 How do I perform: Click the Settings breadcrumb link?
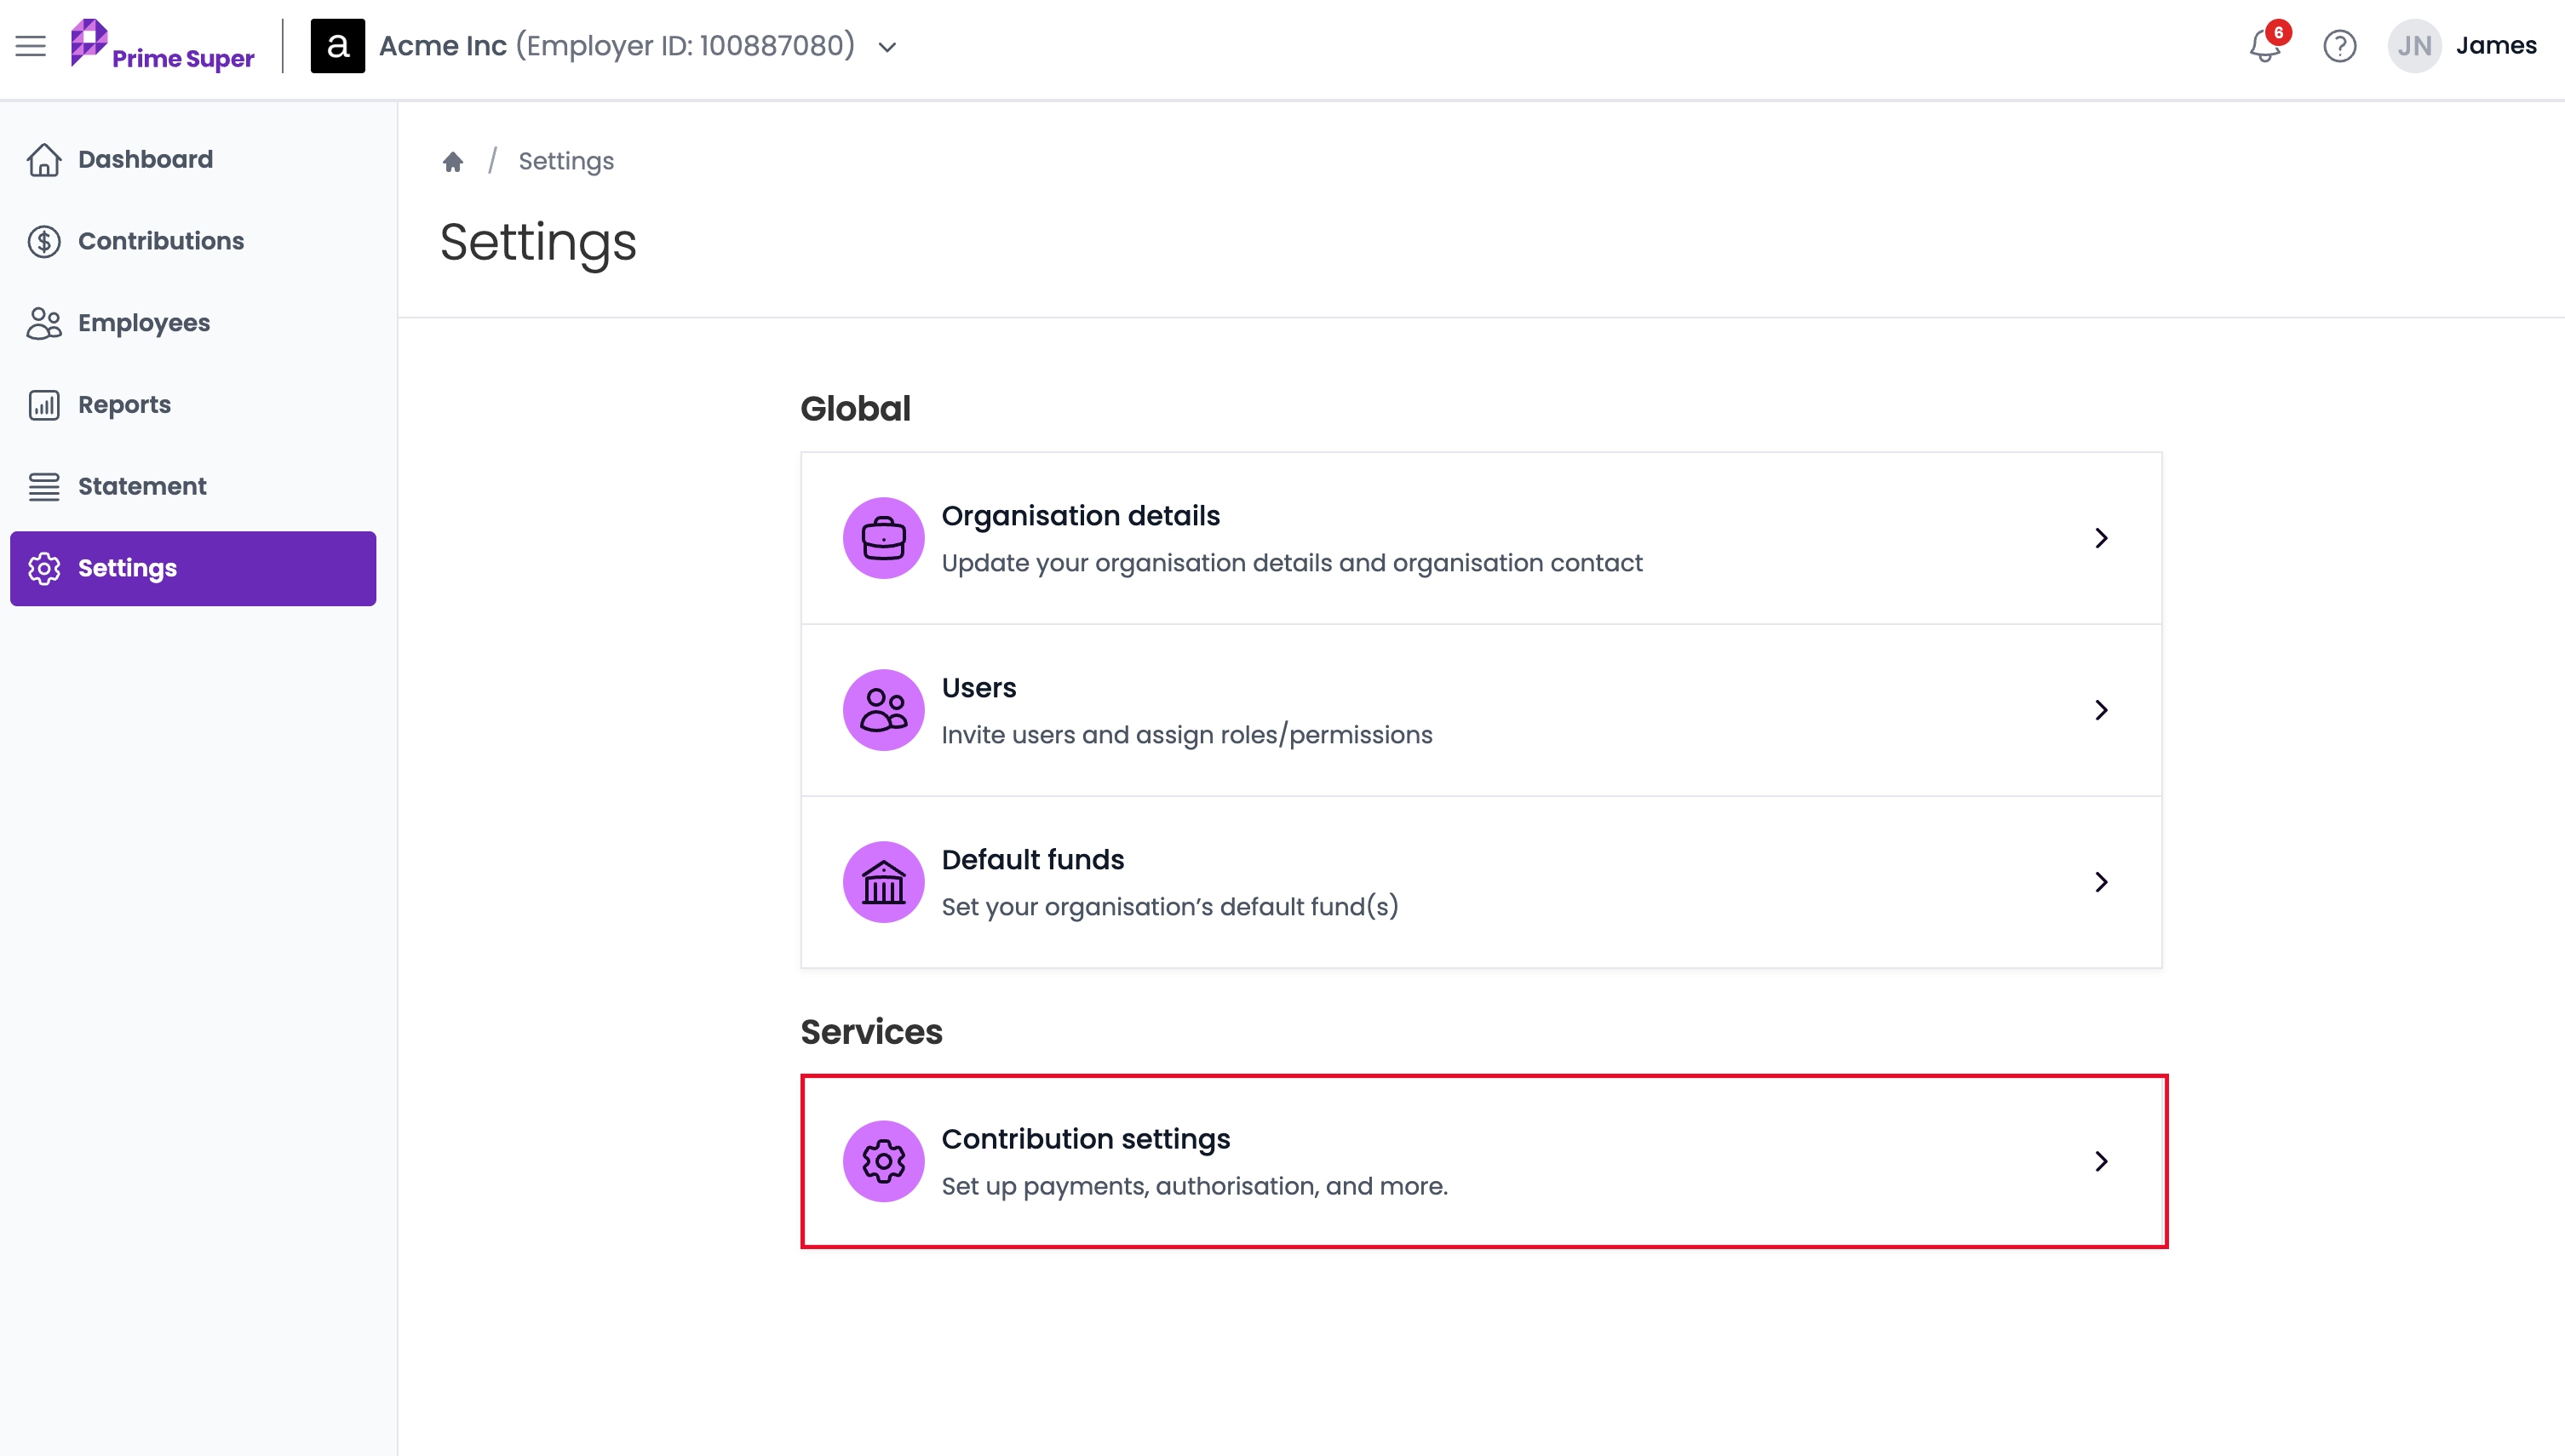566,161
